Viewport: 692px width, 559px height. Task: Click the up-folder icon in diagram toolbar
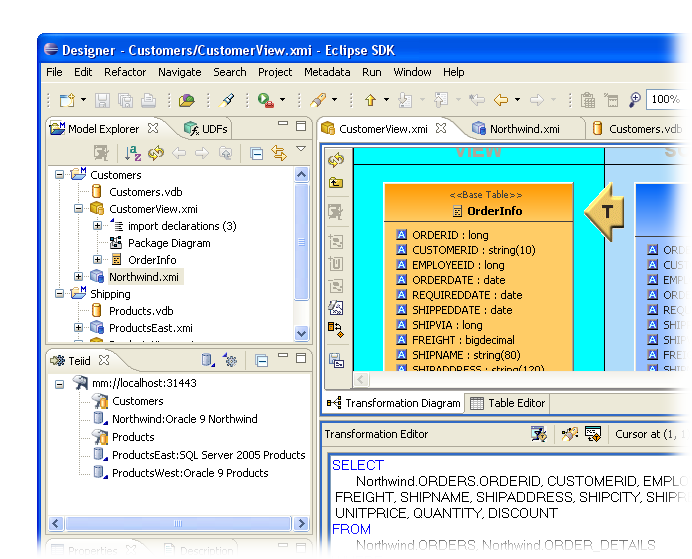tap(336, 182)
